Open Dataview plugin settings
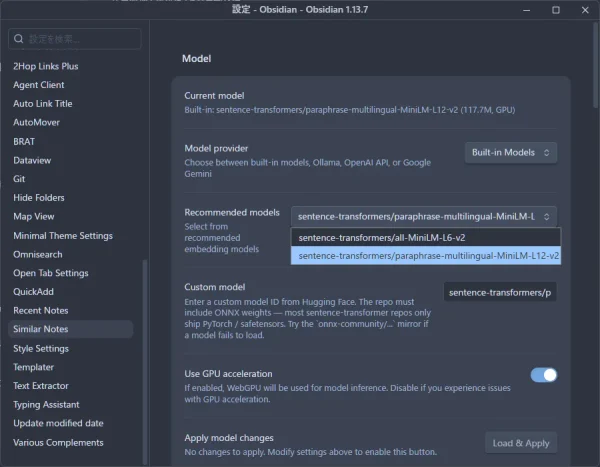The image size is (600, 467). point(32,160)
